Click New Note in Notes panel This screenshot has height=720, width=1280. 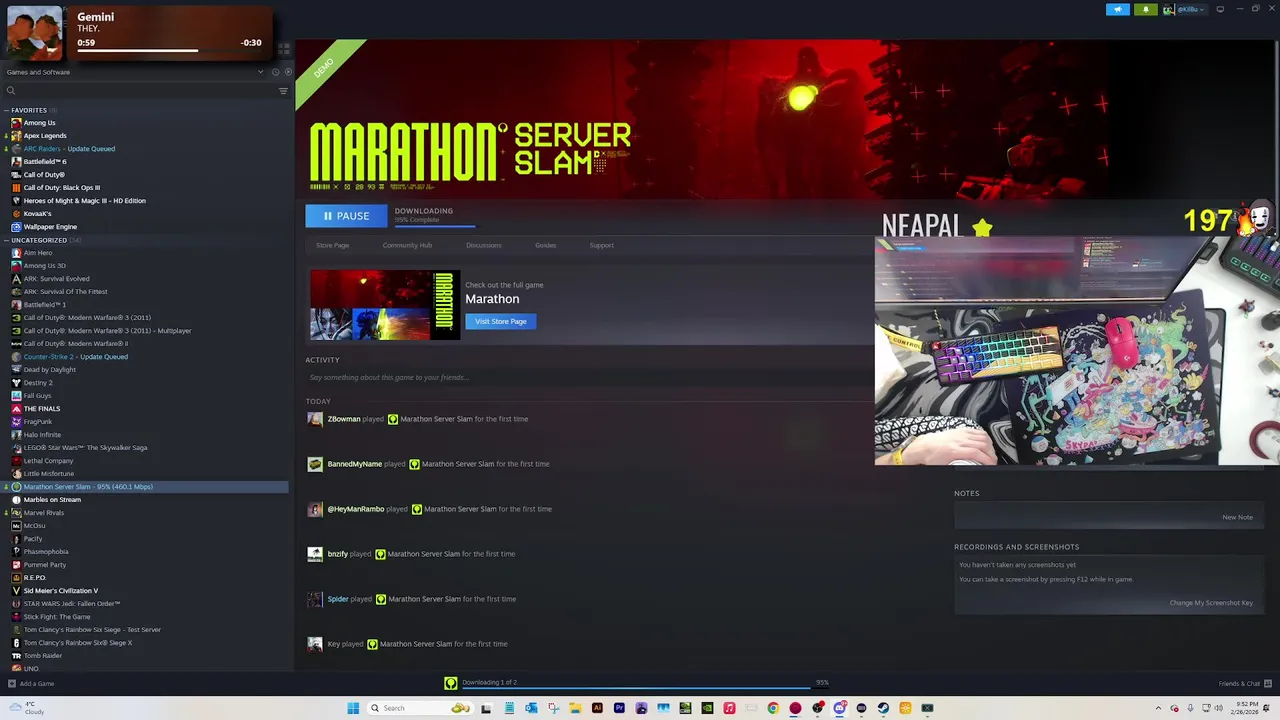1237,517
